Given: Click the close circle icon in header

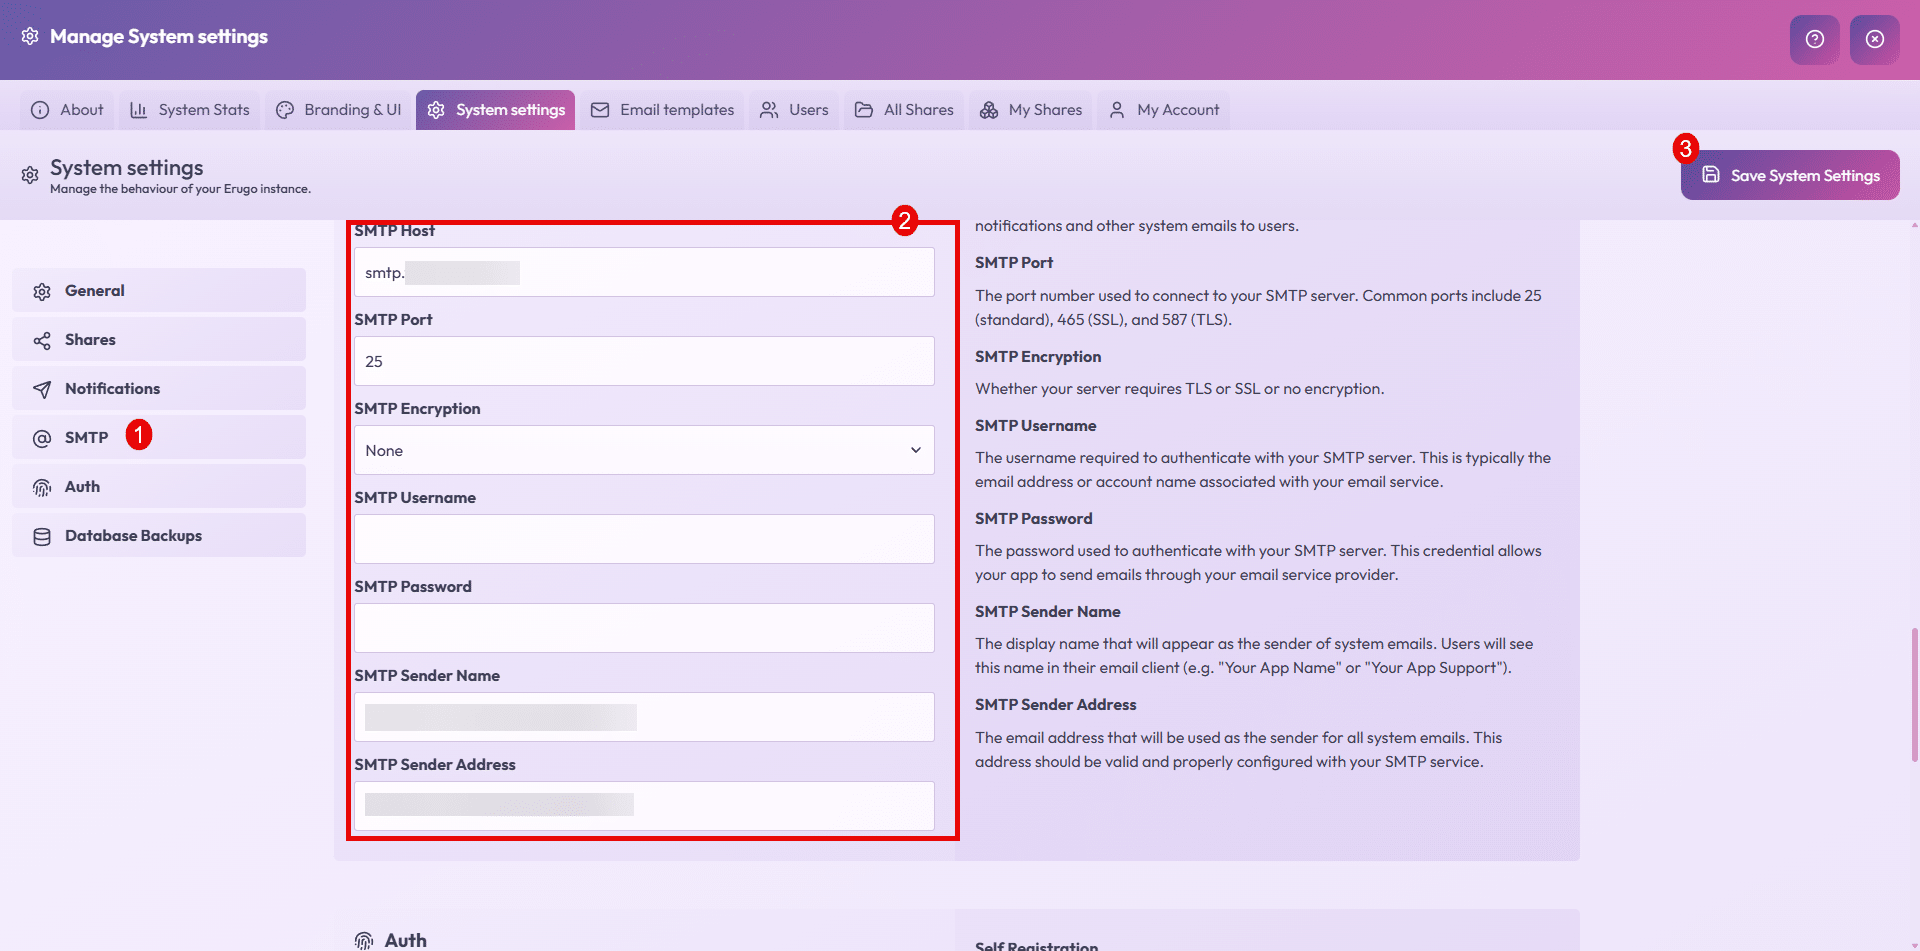Looking at the screenshot, I should pyautogui.click(x=1874, y=39).
